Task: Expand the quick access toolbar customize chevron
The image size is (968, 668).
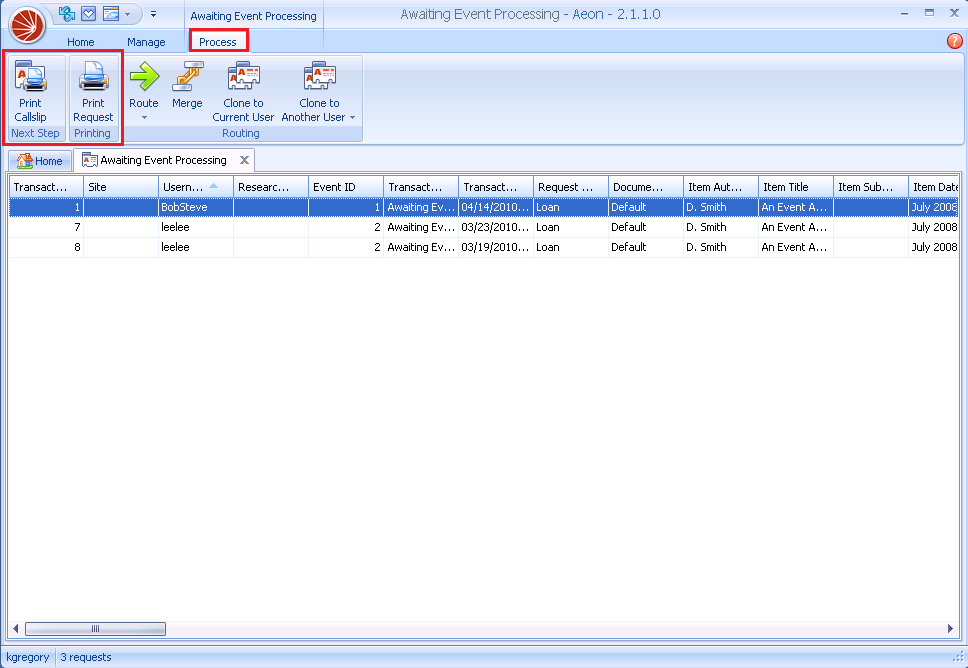Action: 154,15
